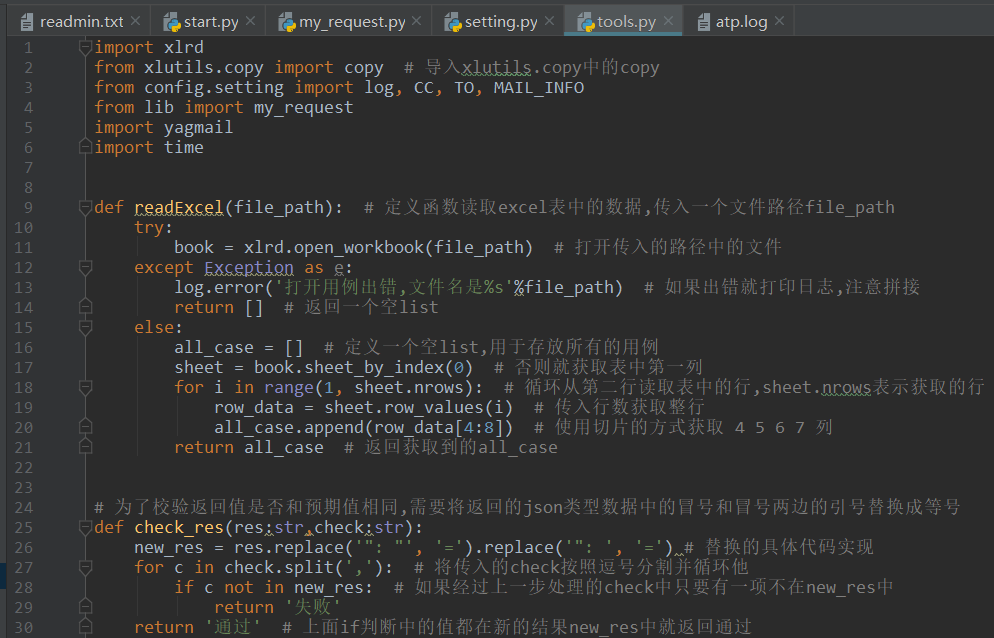Click the readExcel function name

tap(179, 207)
